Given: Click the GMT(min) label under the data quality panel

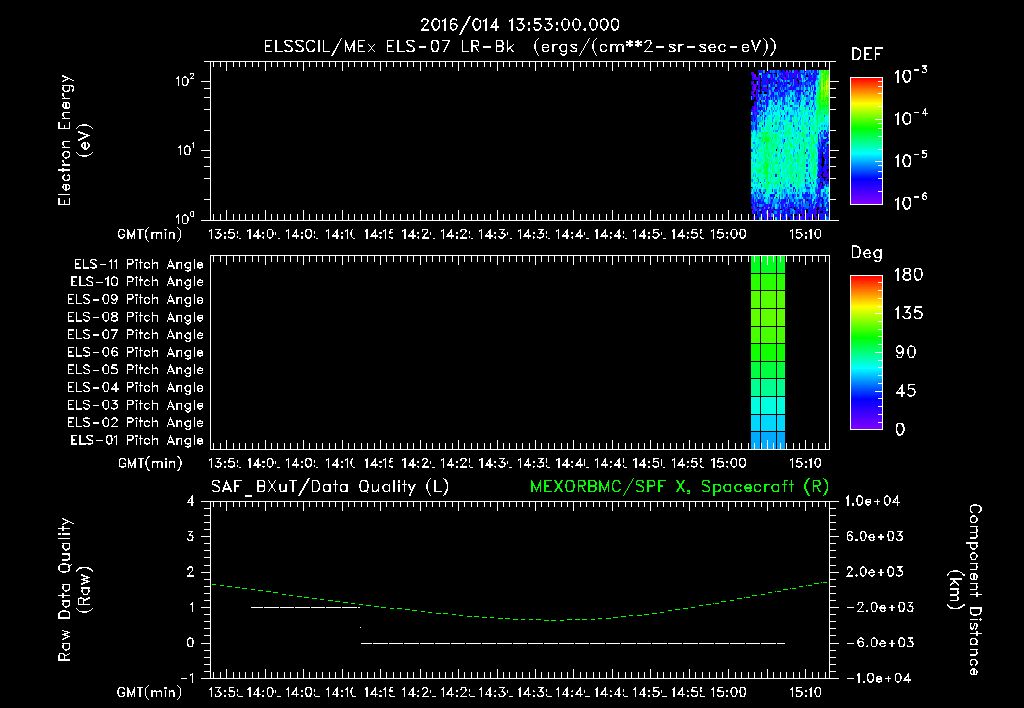Looking at the screenshot, I should [150, 692].
